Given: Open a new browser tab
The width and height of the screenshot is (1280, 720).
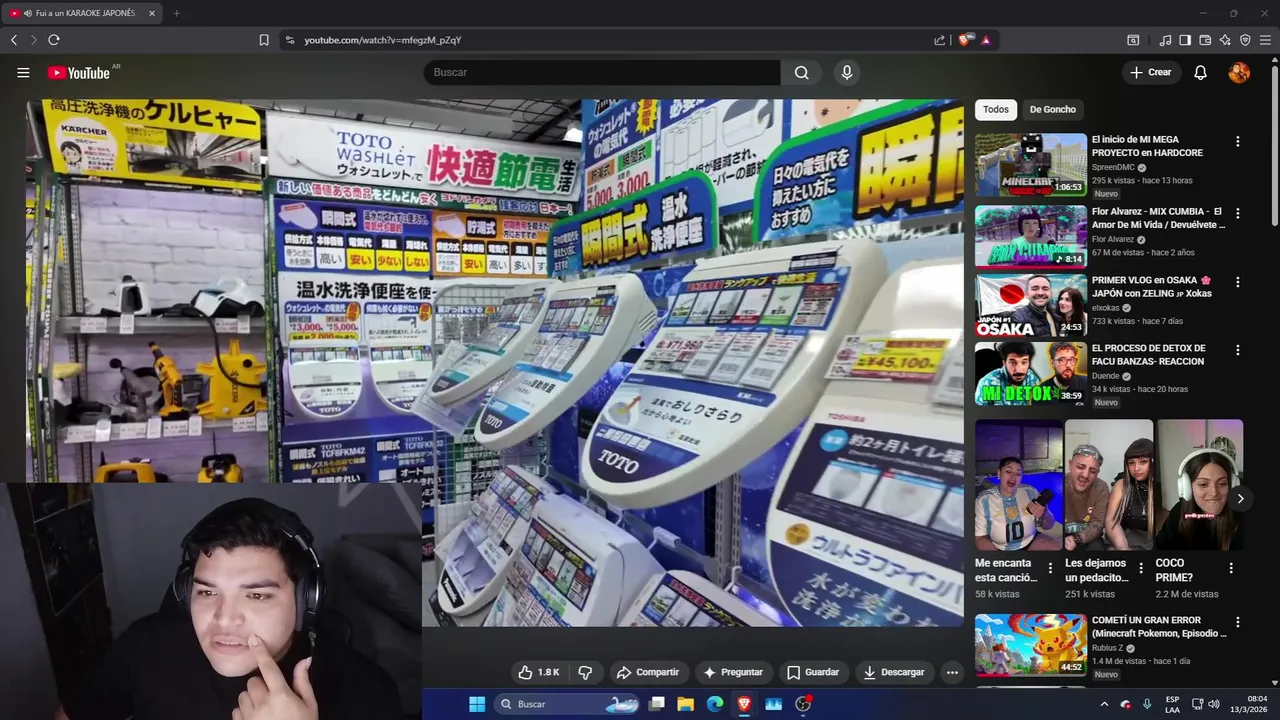Looking at the screenshot, I should click(176, 13).
